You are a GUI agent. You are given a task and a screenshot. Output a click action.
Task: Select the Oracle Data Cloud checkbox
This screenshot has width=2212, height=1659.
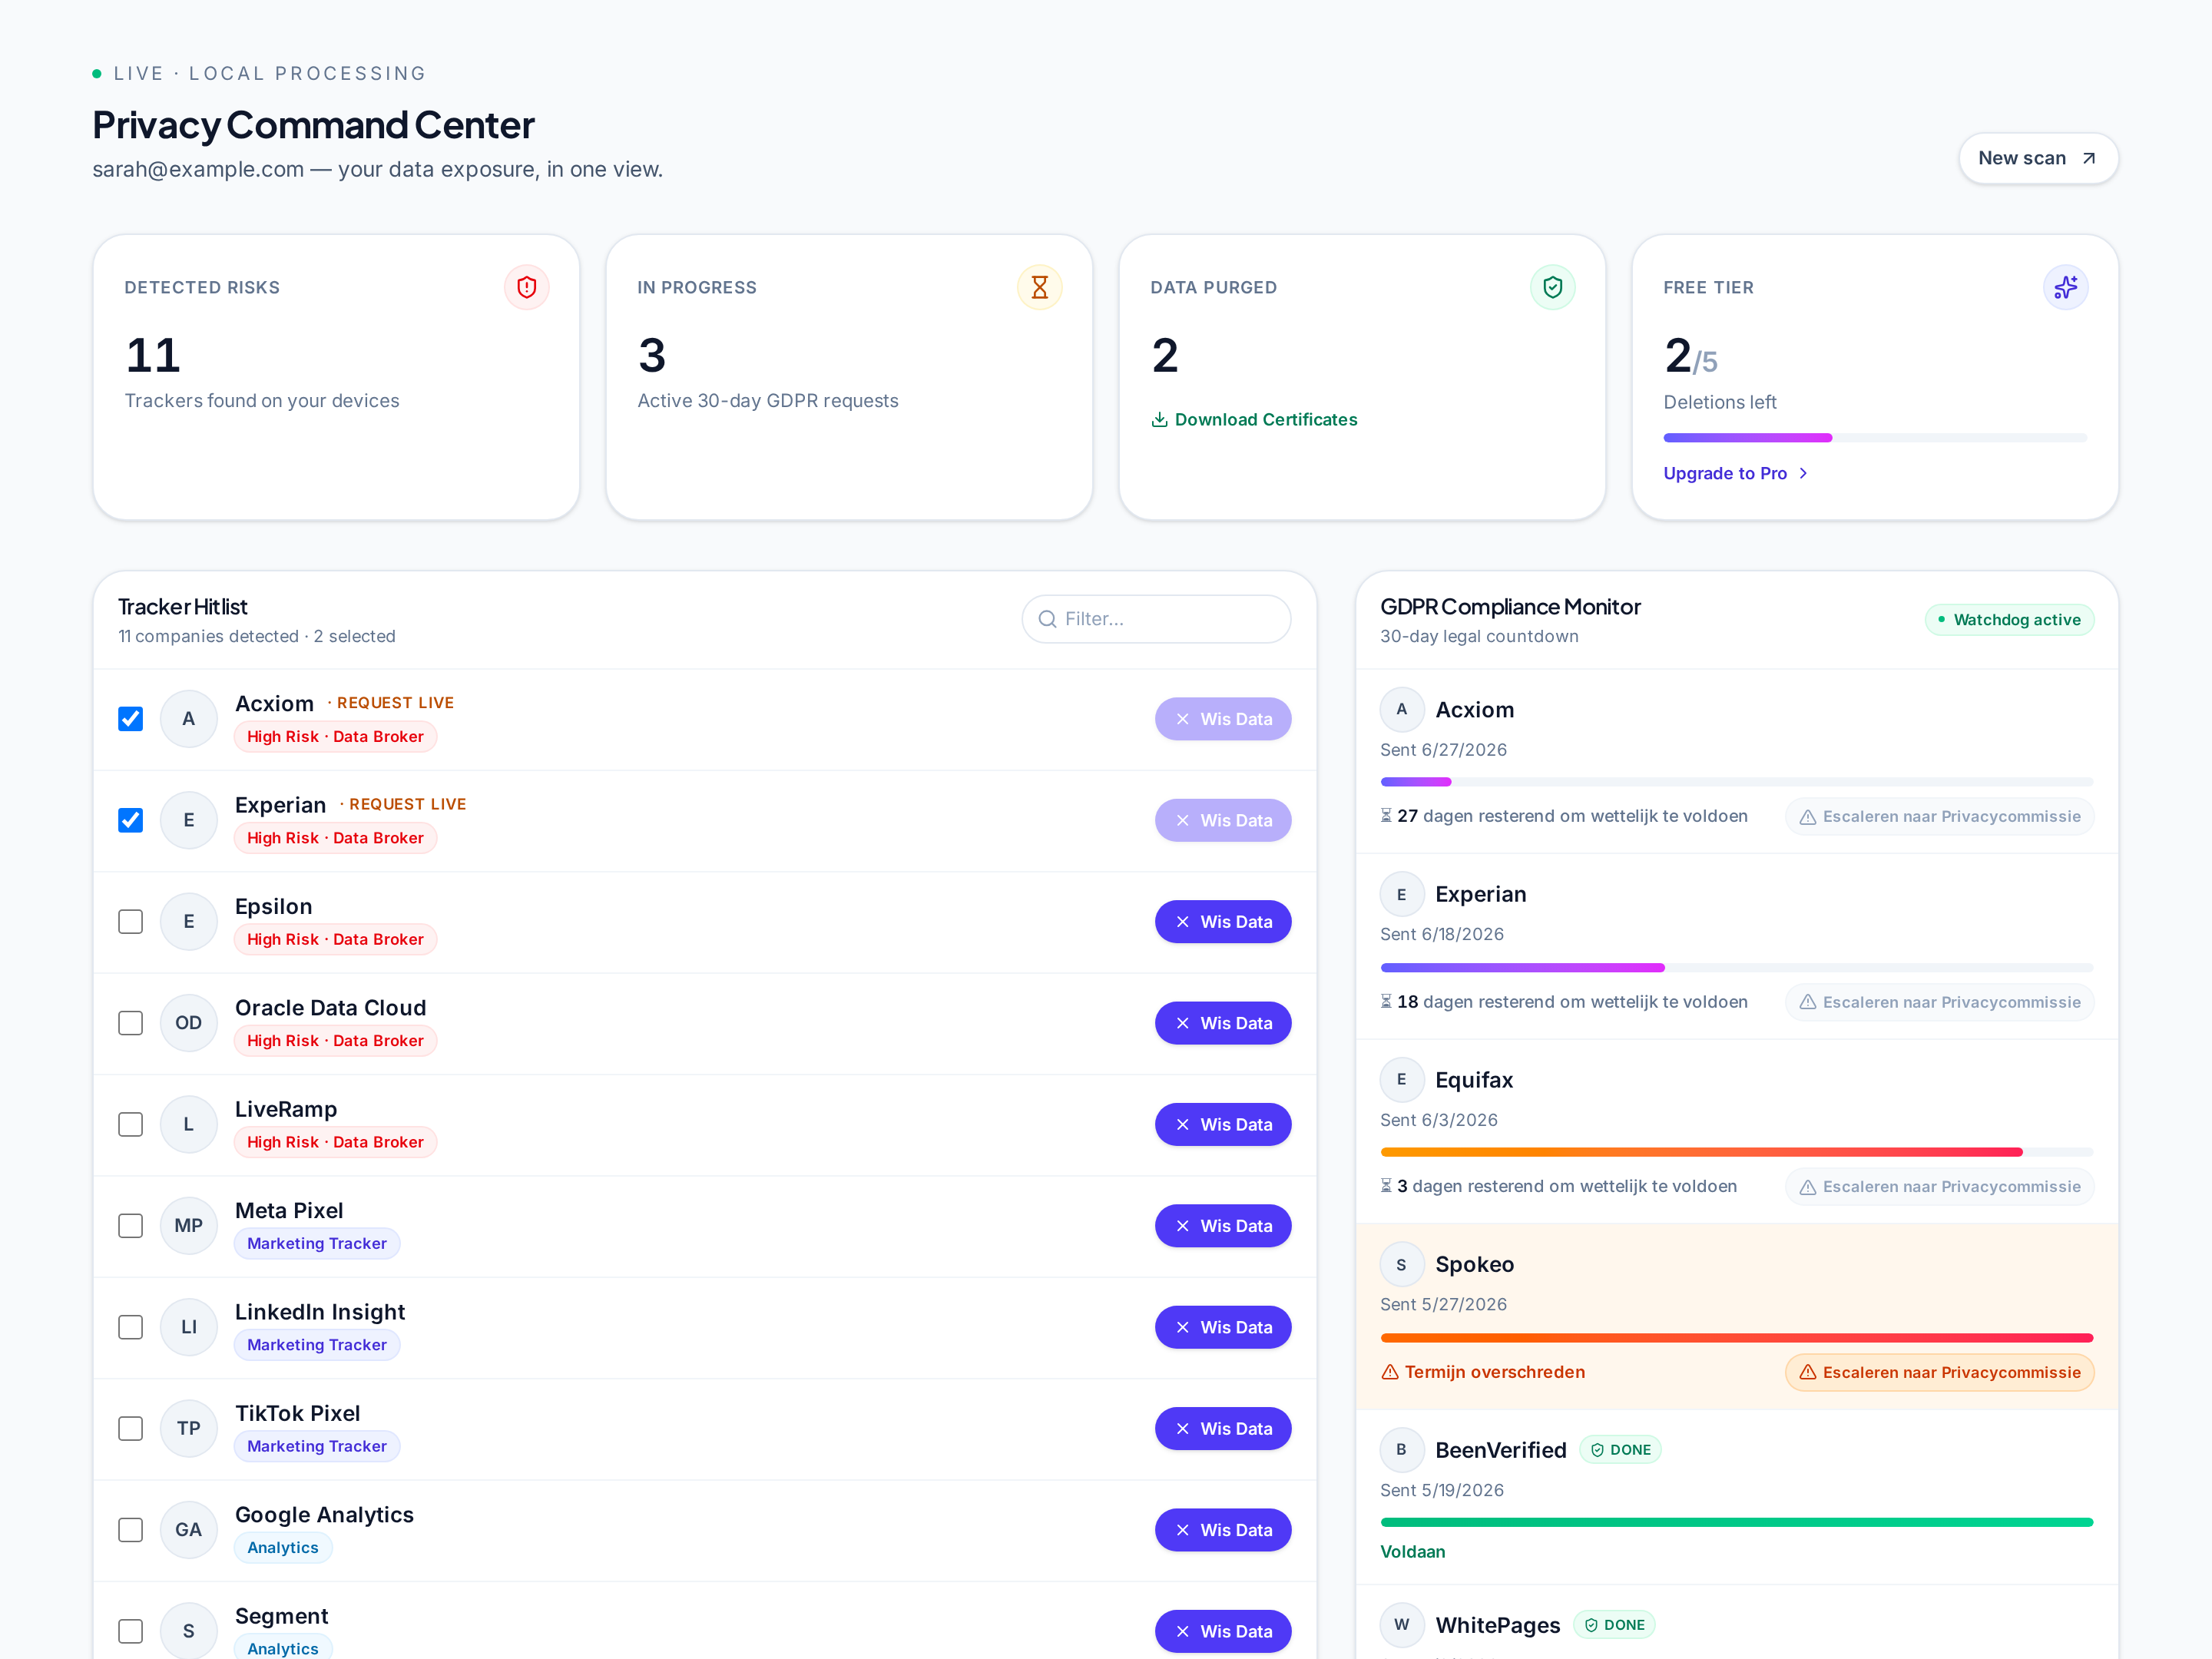(x=131, y=1023)
